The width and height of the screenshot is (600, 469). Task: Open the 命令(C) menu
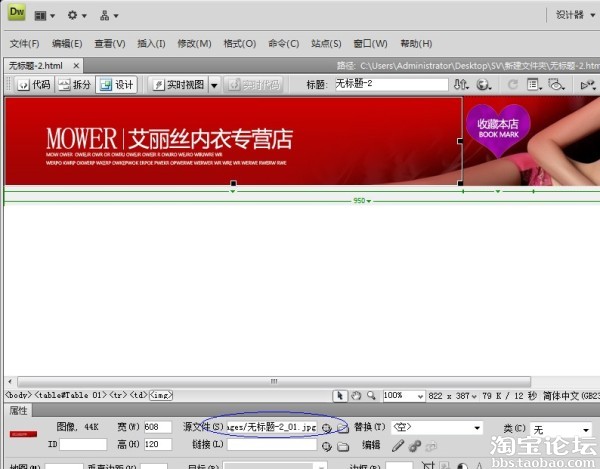click(284, 44)
